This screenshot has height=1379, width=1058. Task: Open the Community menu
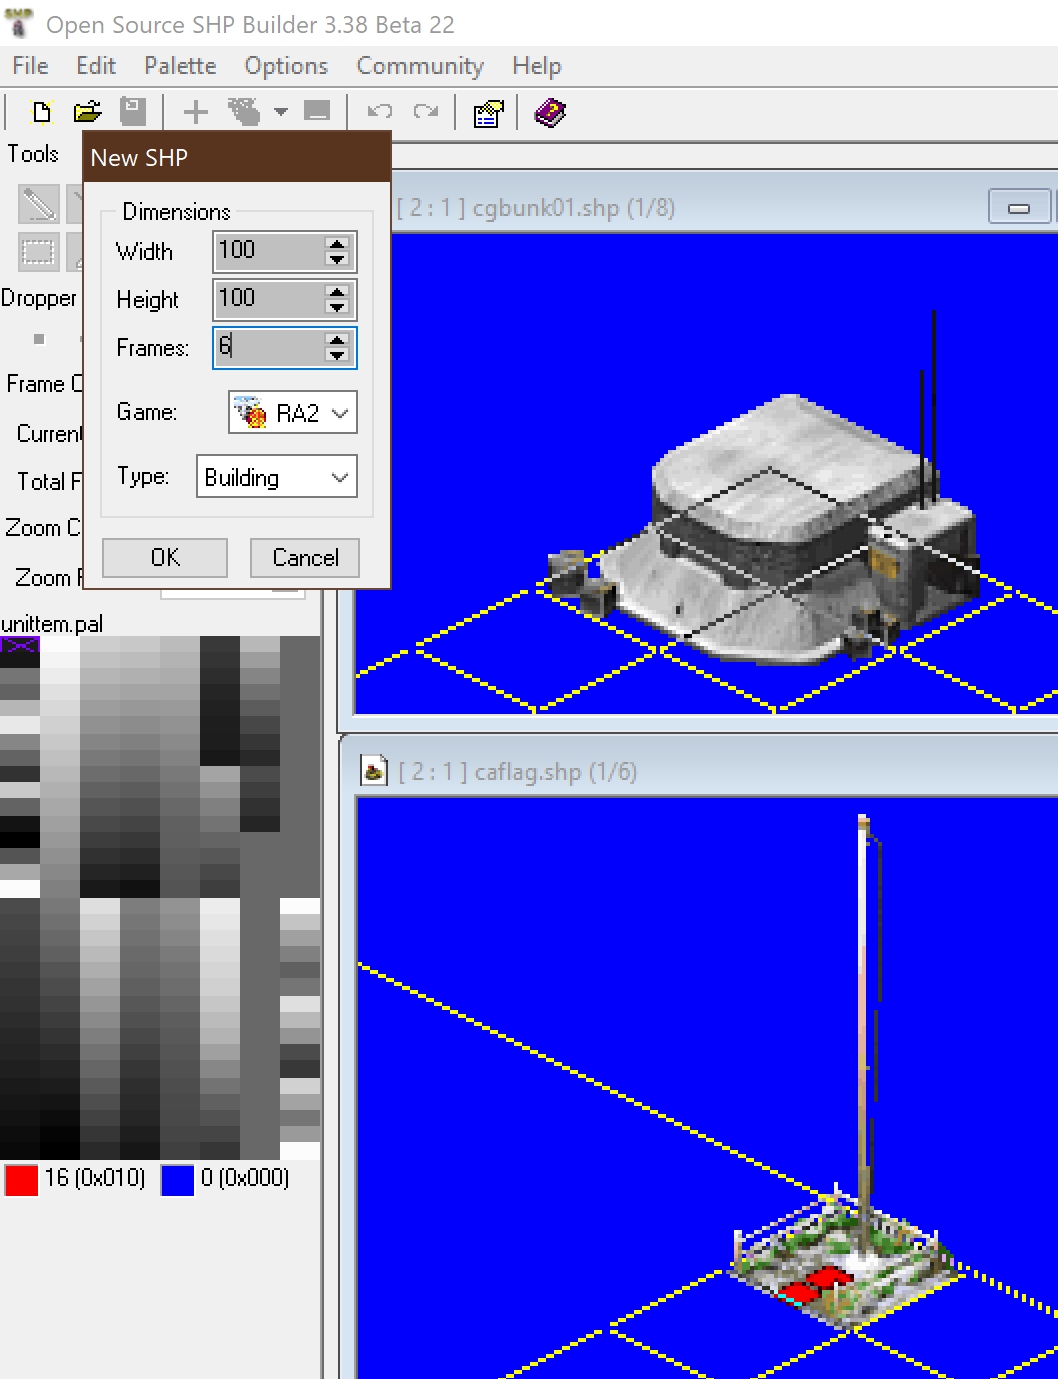tap(420, 66)
